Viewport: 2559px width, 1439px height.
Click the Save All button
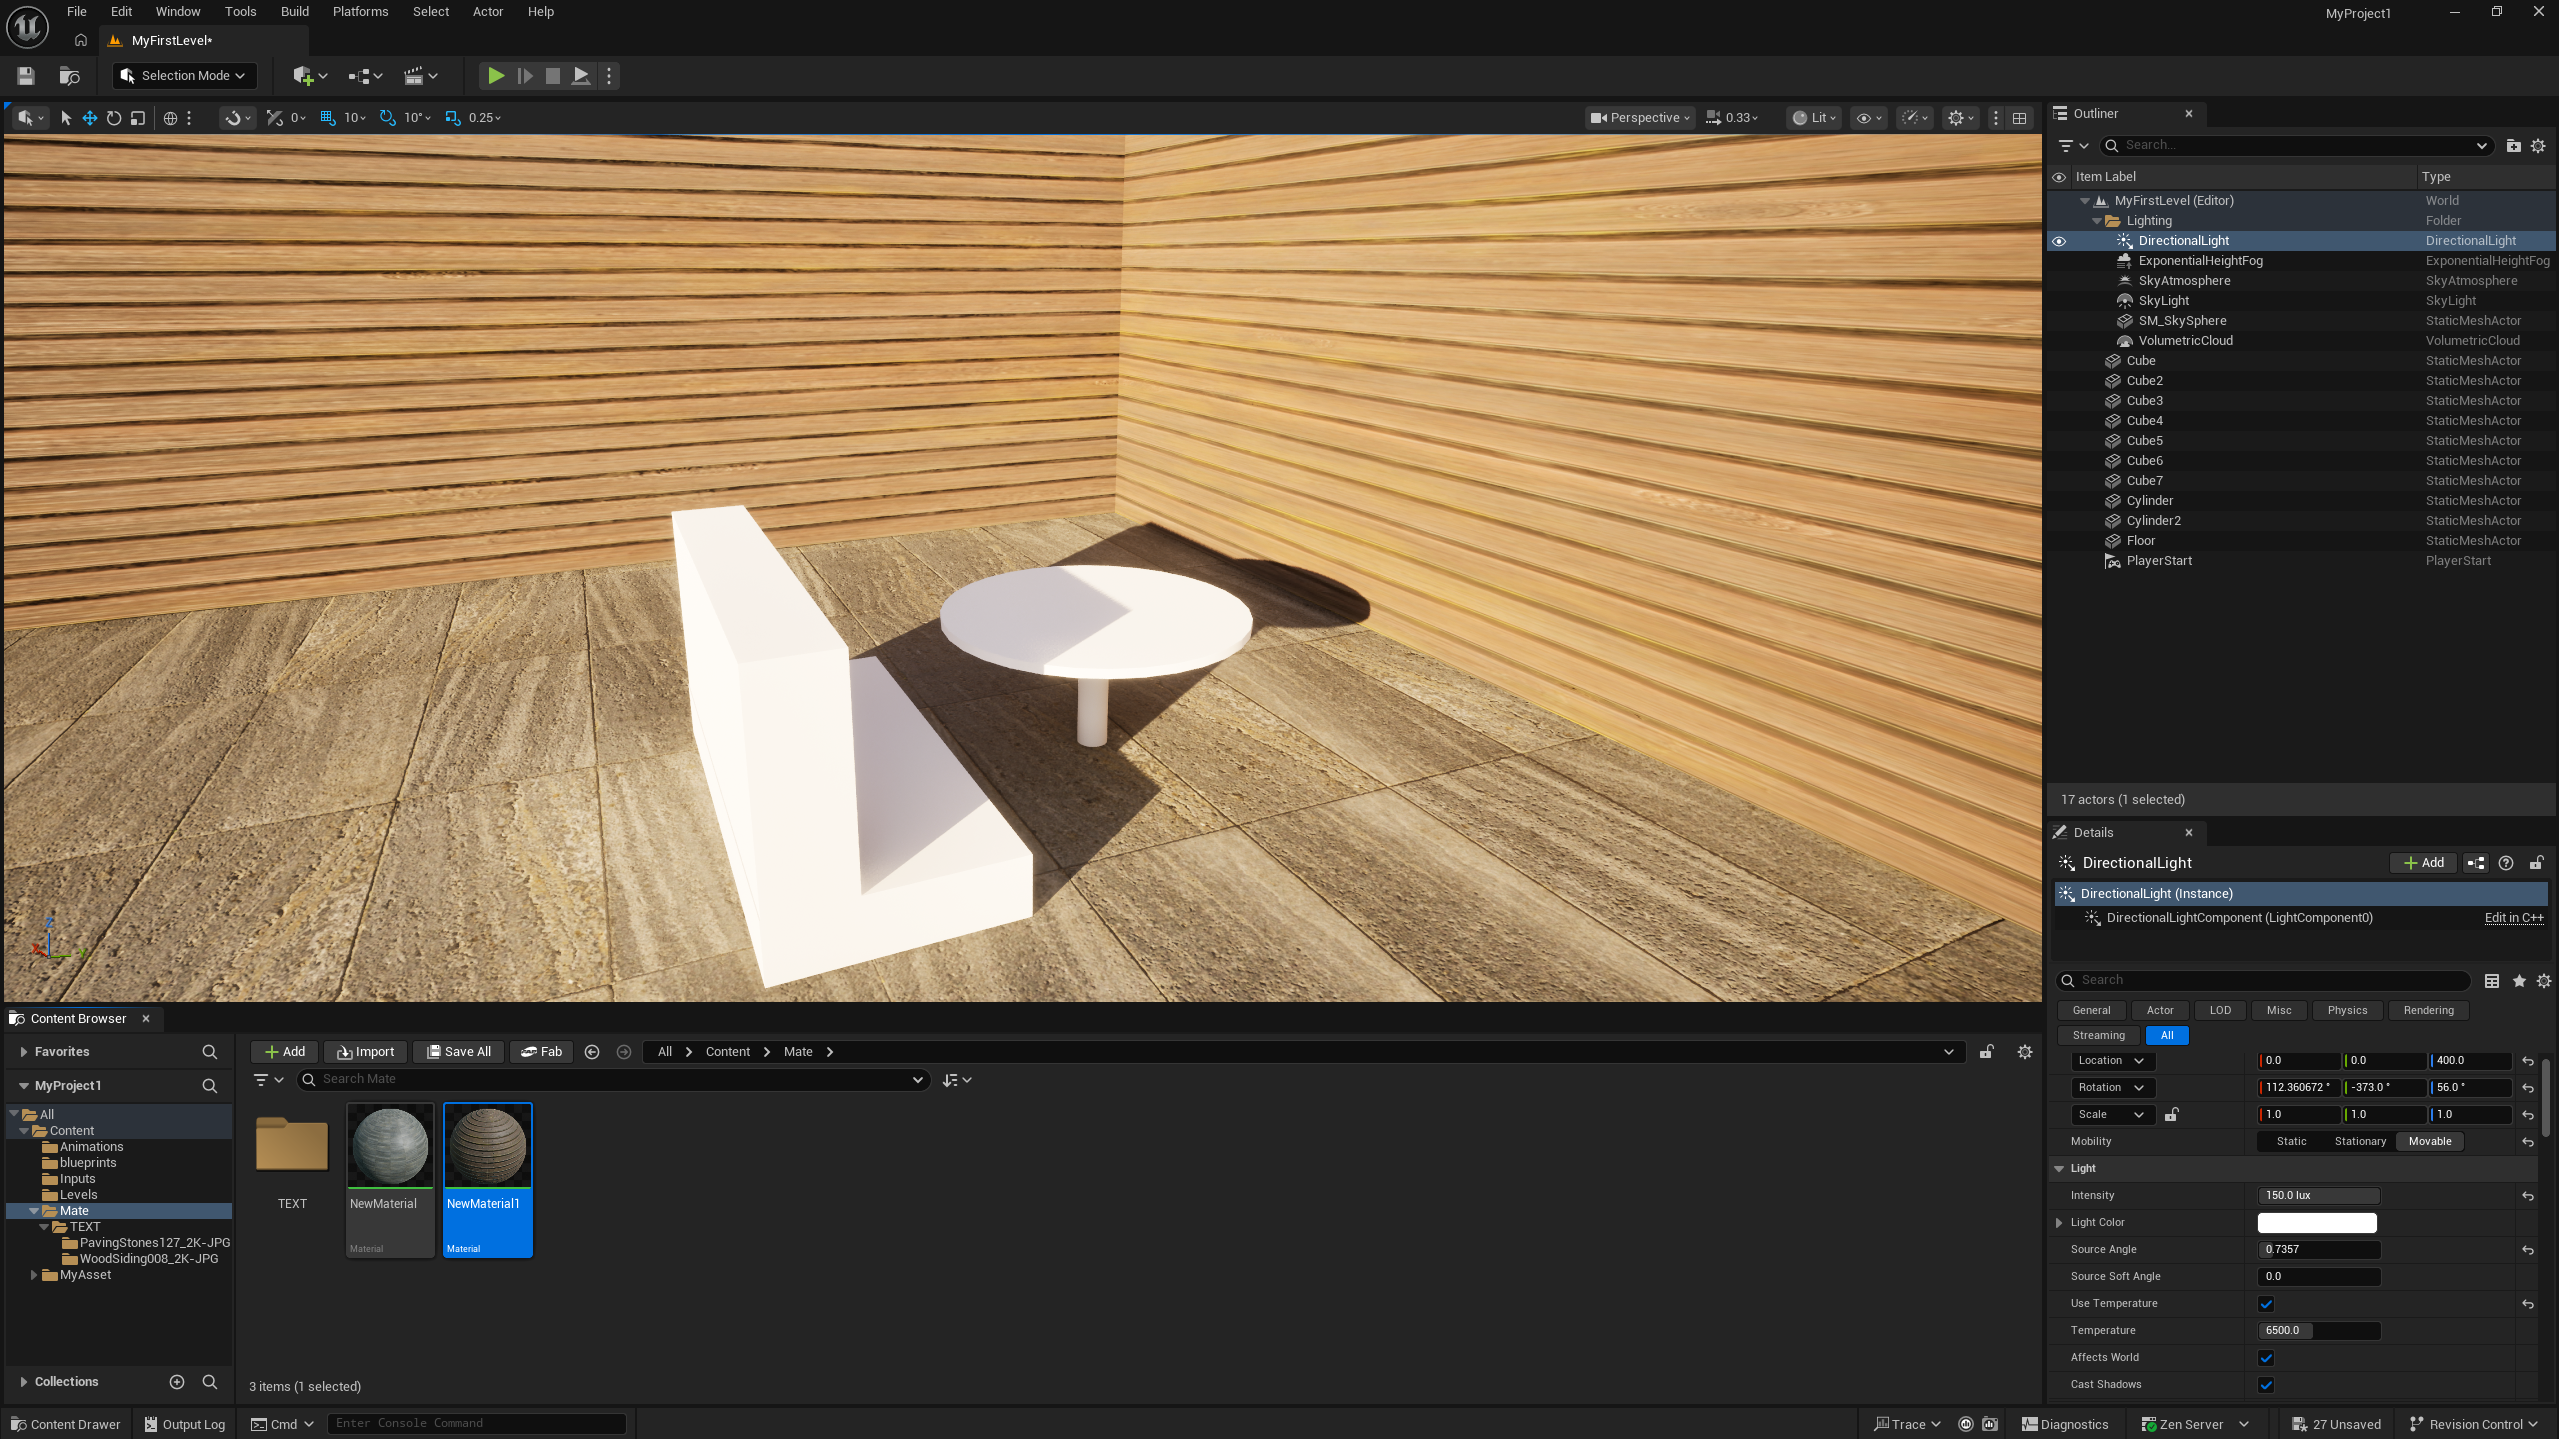coord(459,1052)
